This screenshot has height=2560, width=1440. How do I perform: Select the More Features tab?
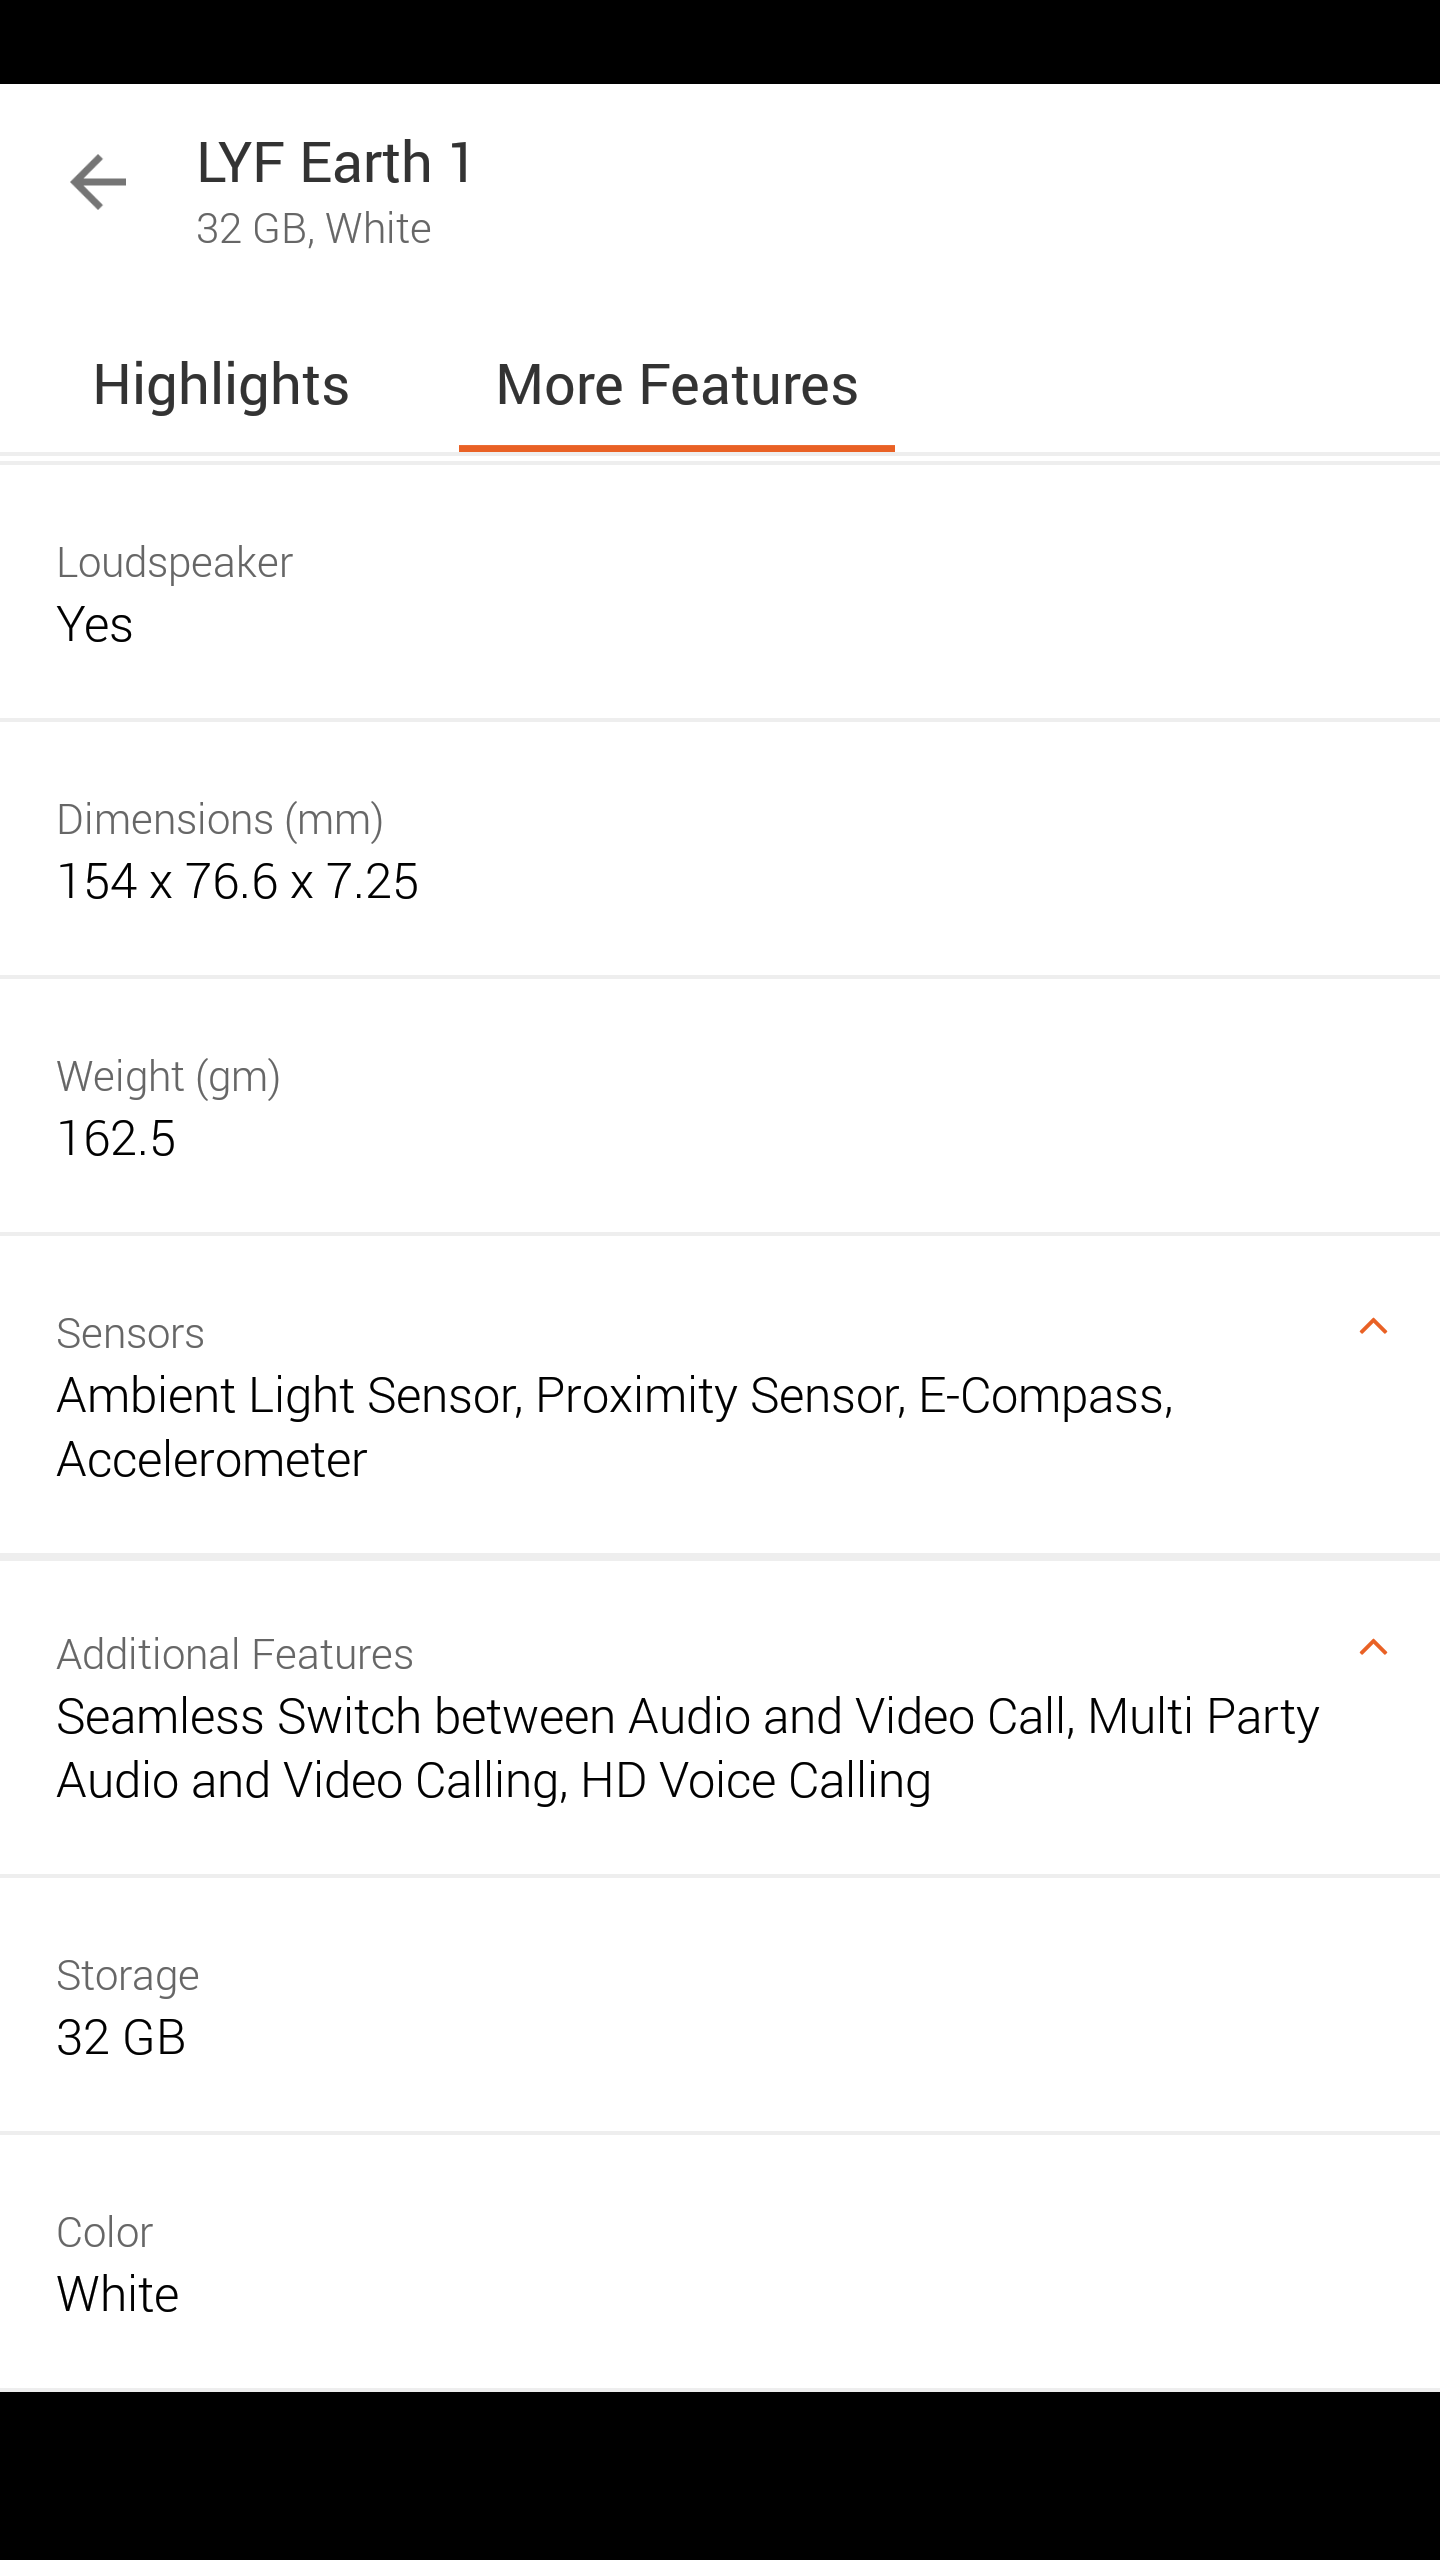(677, 385)
